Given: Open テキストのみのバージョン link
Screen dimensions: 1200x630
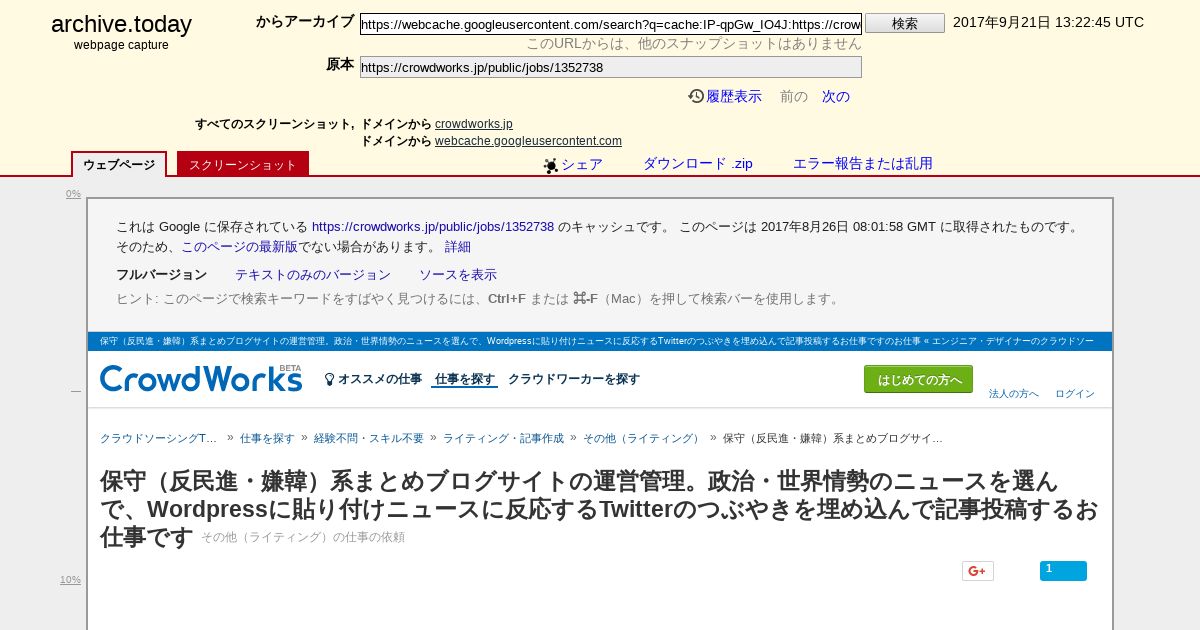Looking at the screenshot, I should tap(313, 275).
